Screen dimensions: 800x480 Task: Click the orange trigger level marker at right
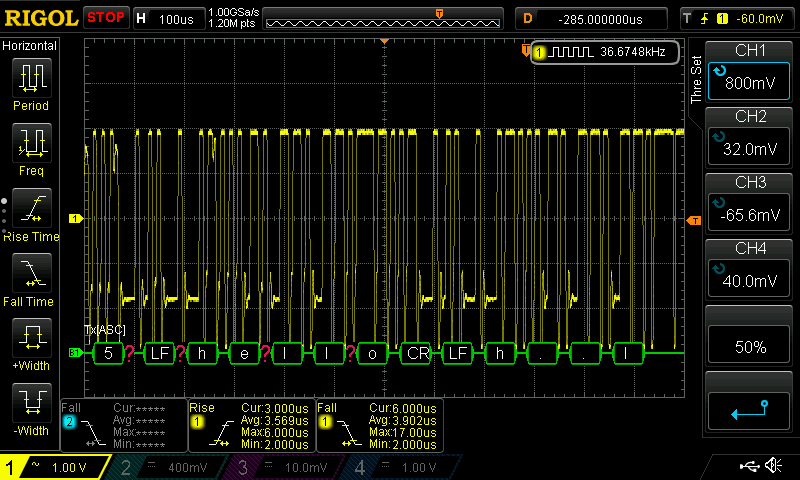[694, 220]
